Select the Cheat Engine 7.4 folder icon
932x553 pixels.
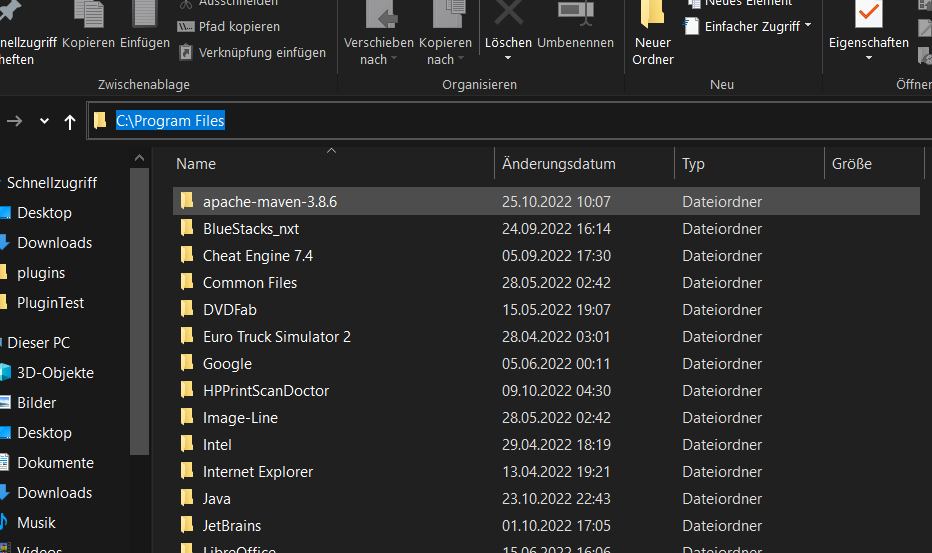tap(187, 254)
